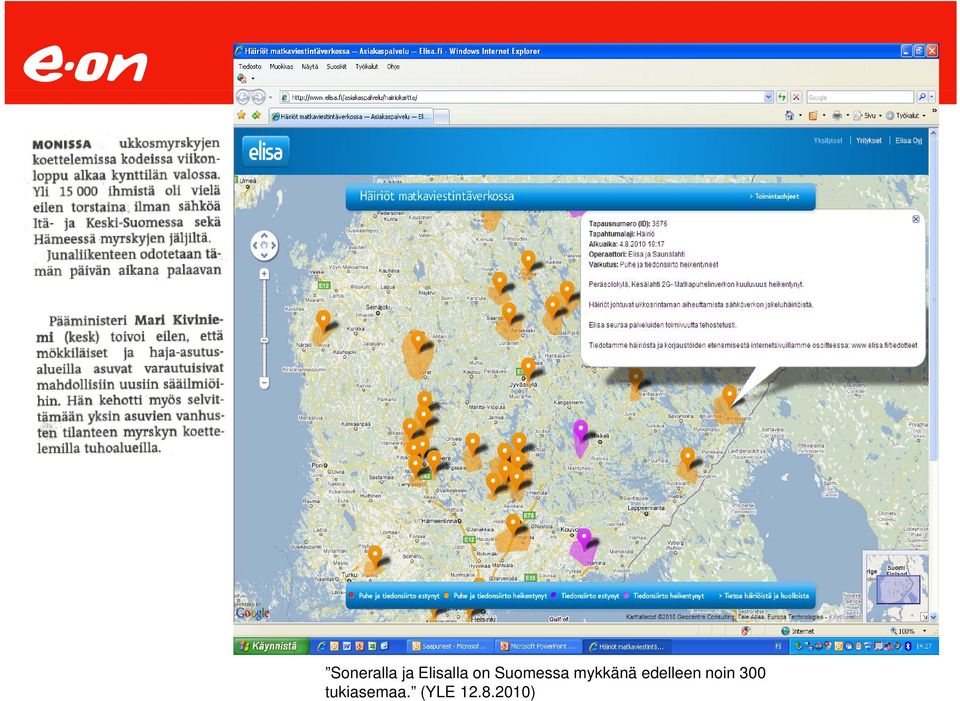Click the Puhe ja tiedonsiirto estynyt legend
960x701 pixels.
click(394, 595)
